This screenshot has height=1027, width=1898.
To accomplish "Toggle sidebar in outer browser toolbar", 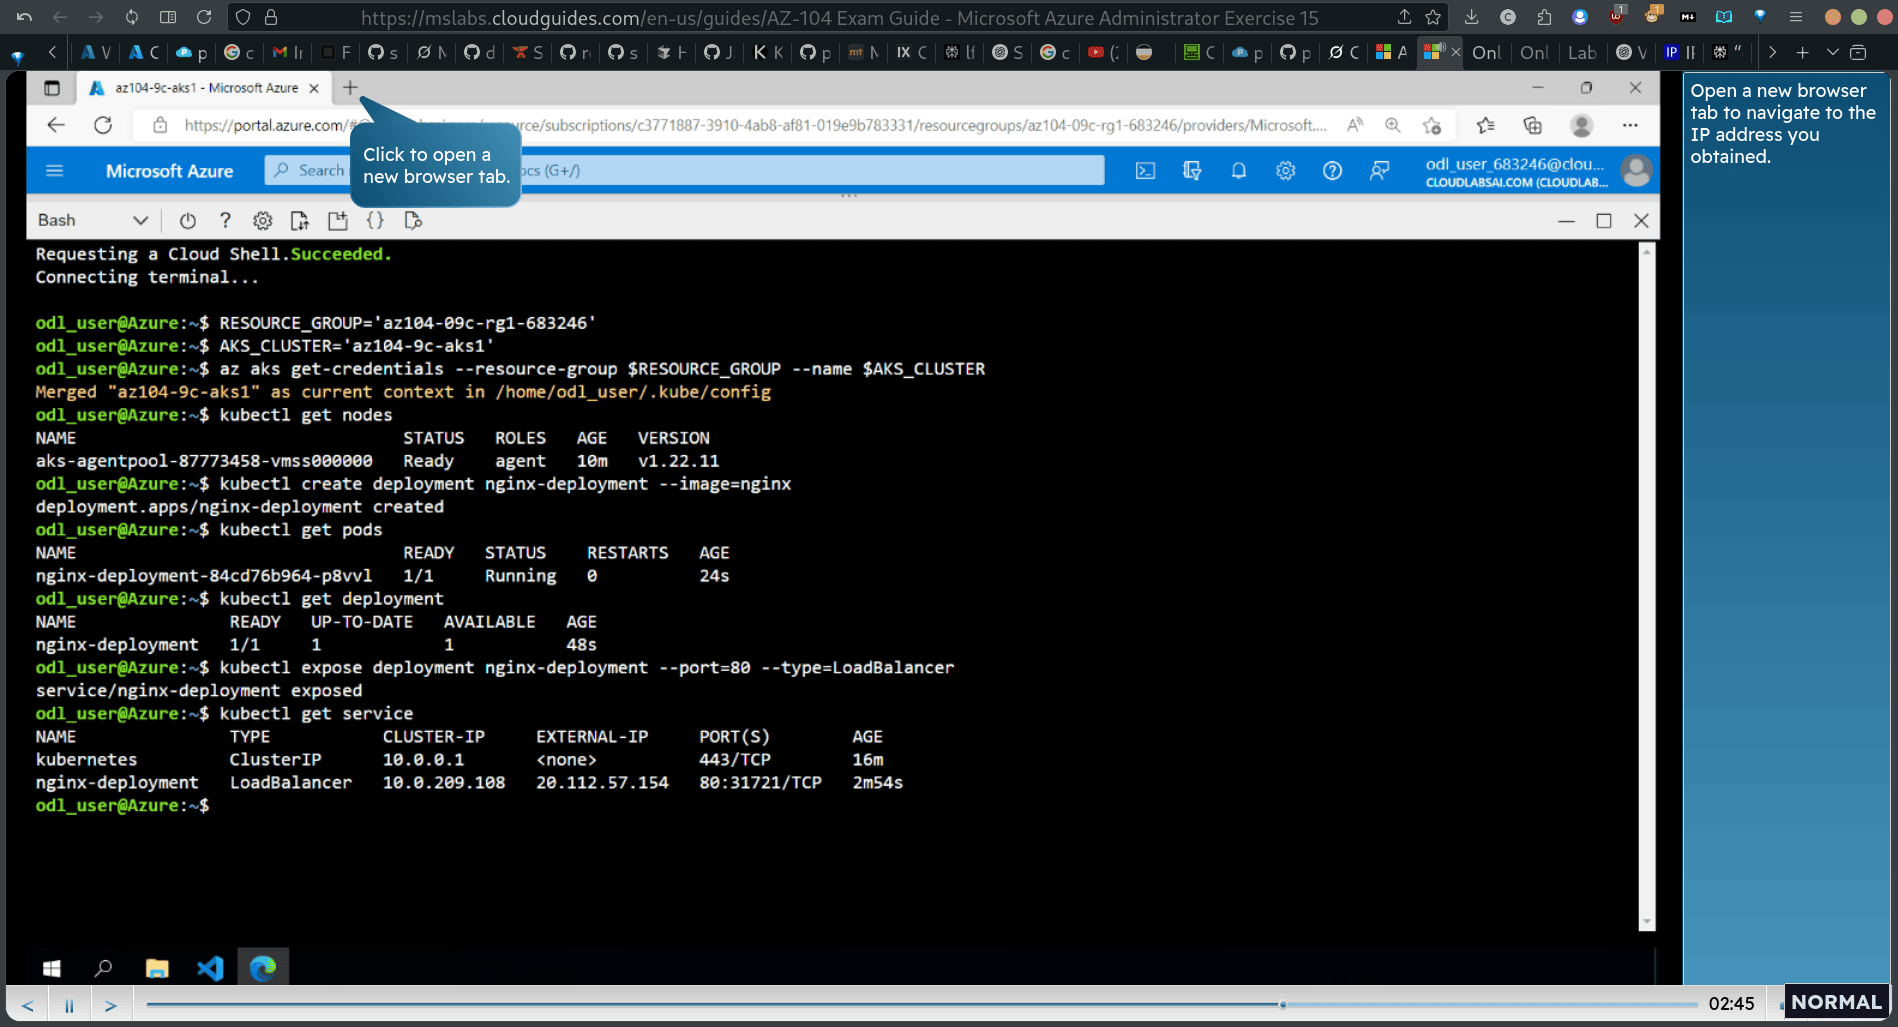I will (x=168, y=17).
